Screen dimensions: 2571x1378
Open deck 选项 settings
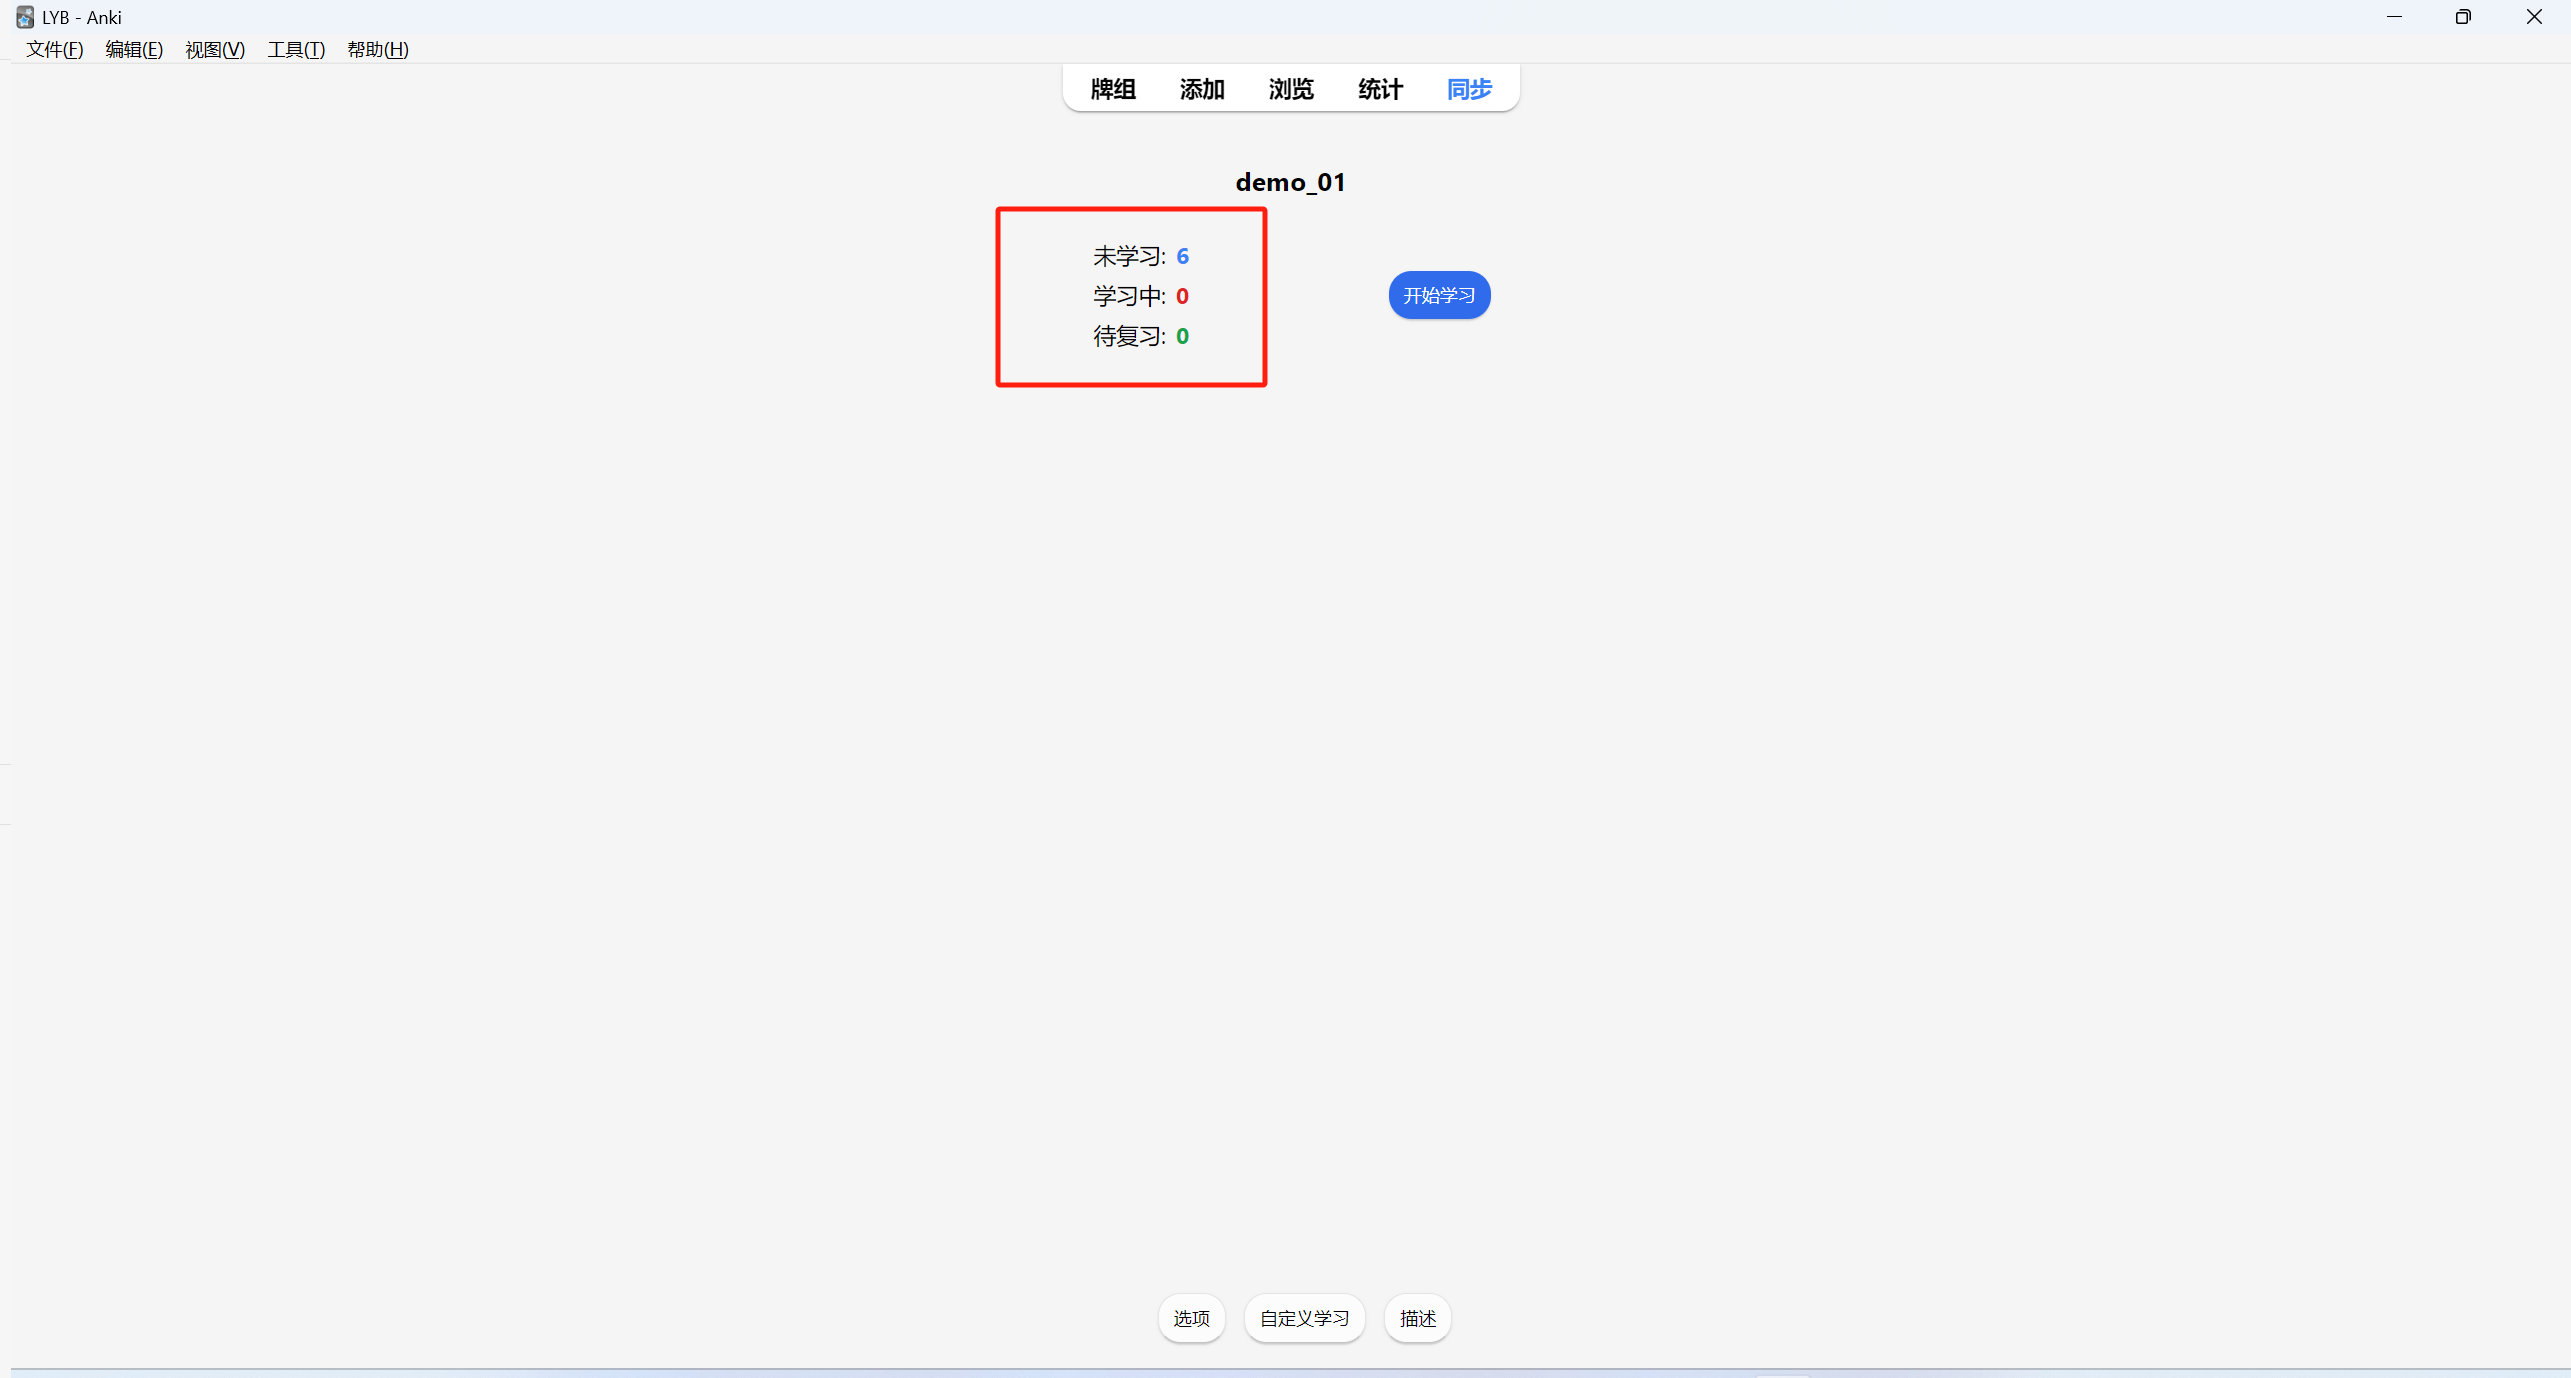click(1191, 1318)
